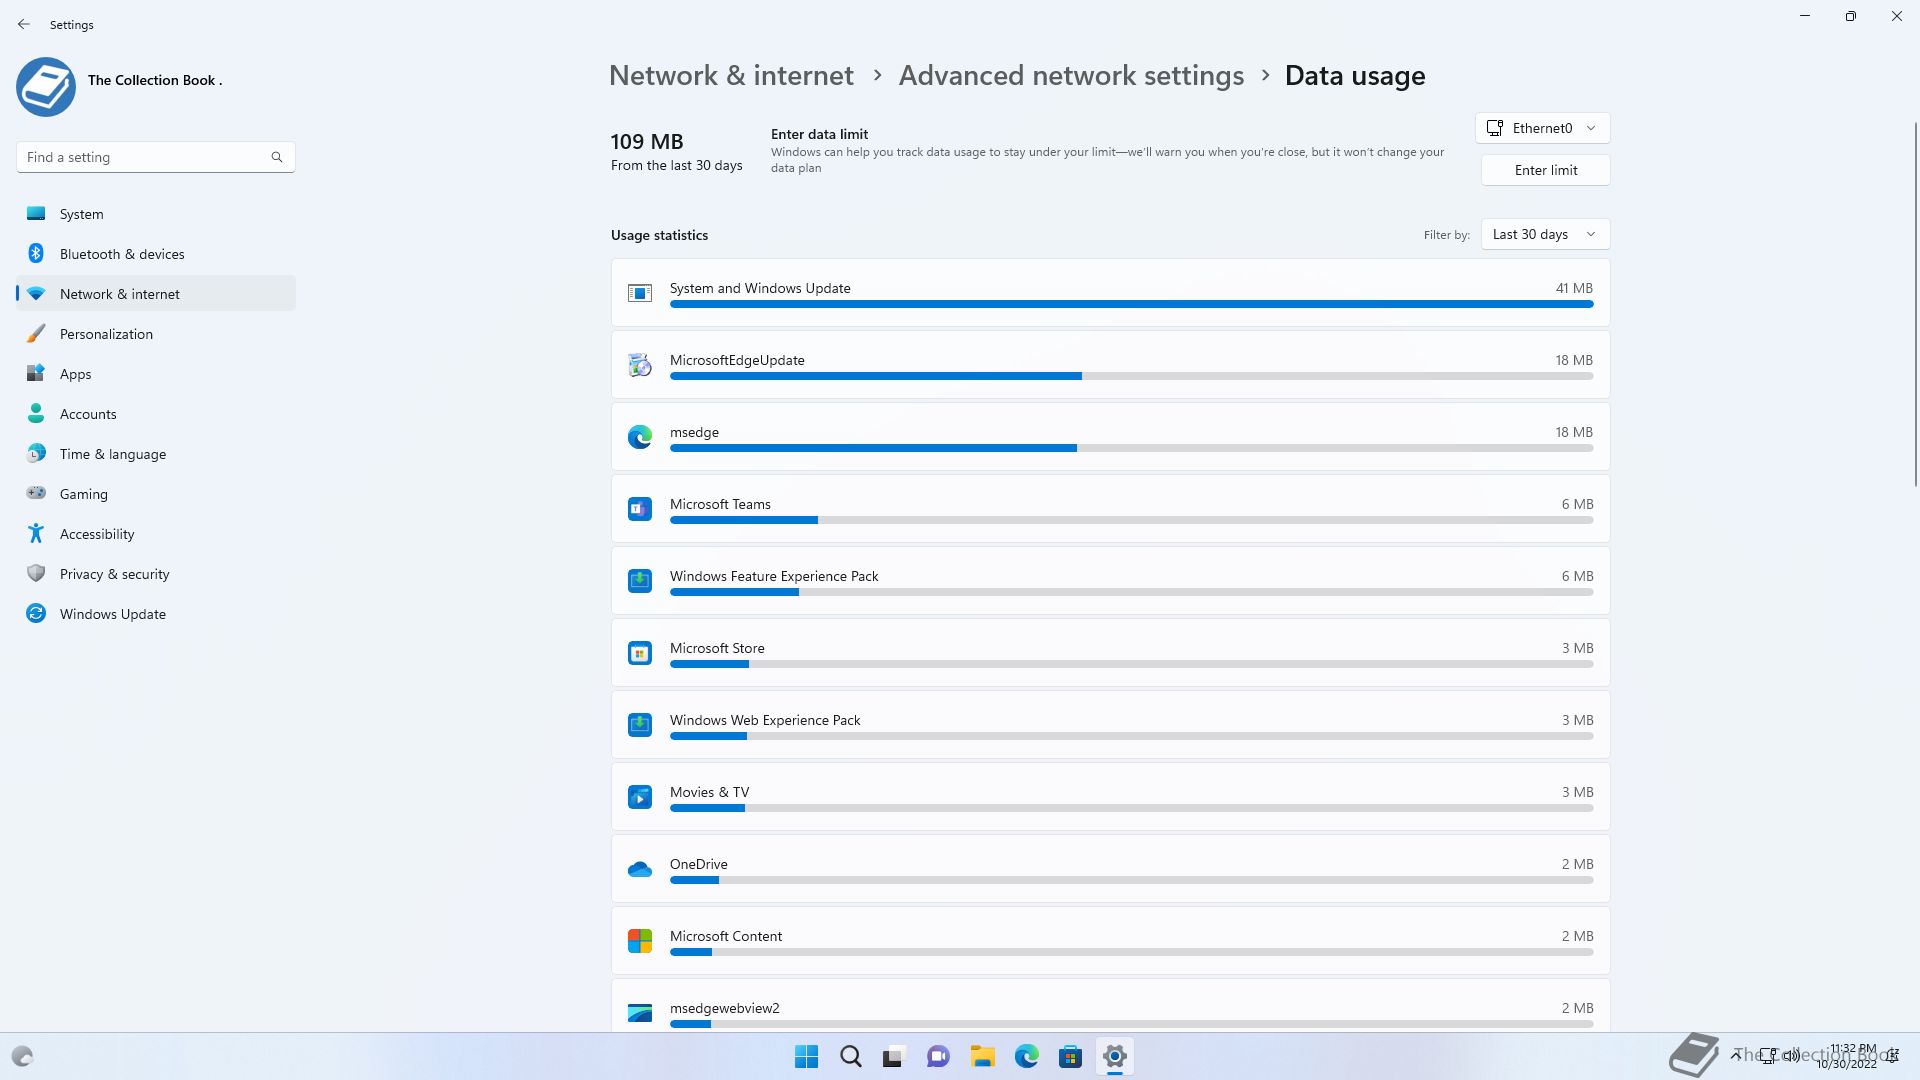
Task: Click the MicrosoftEdgeUpdate usage bar
Action: 1131,376
